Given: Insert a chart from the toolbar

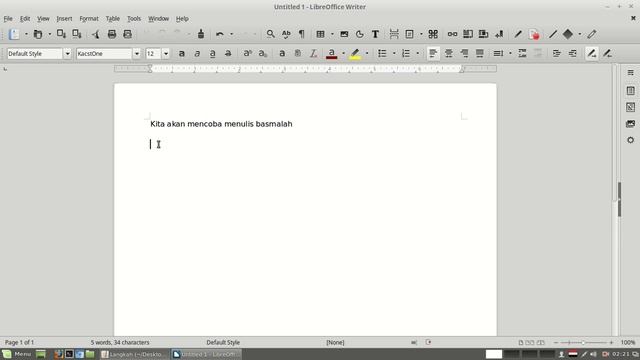Looking at the screenshot, I should [360, 34].
